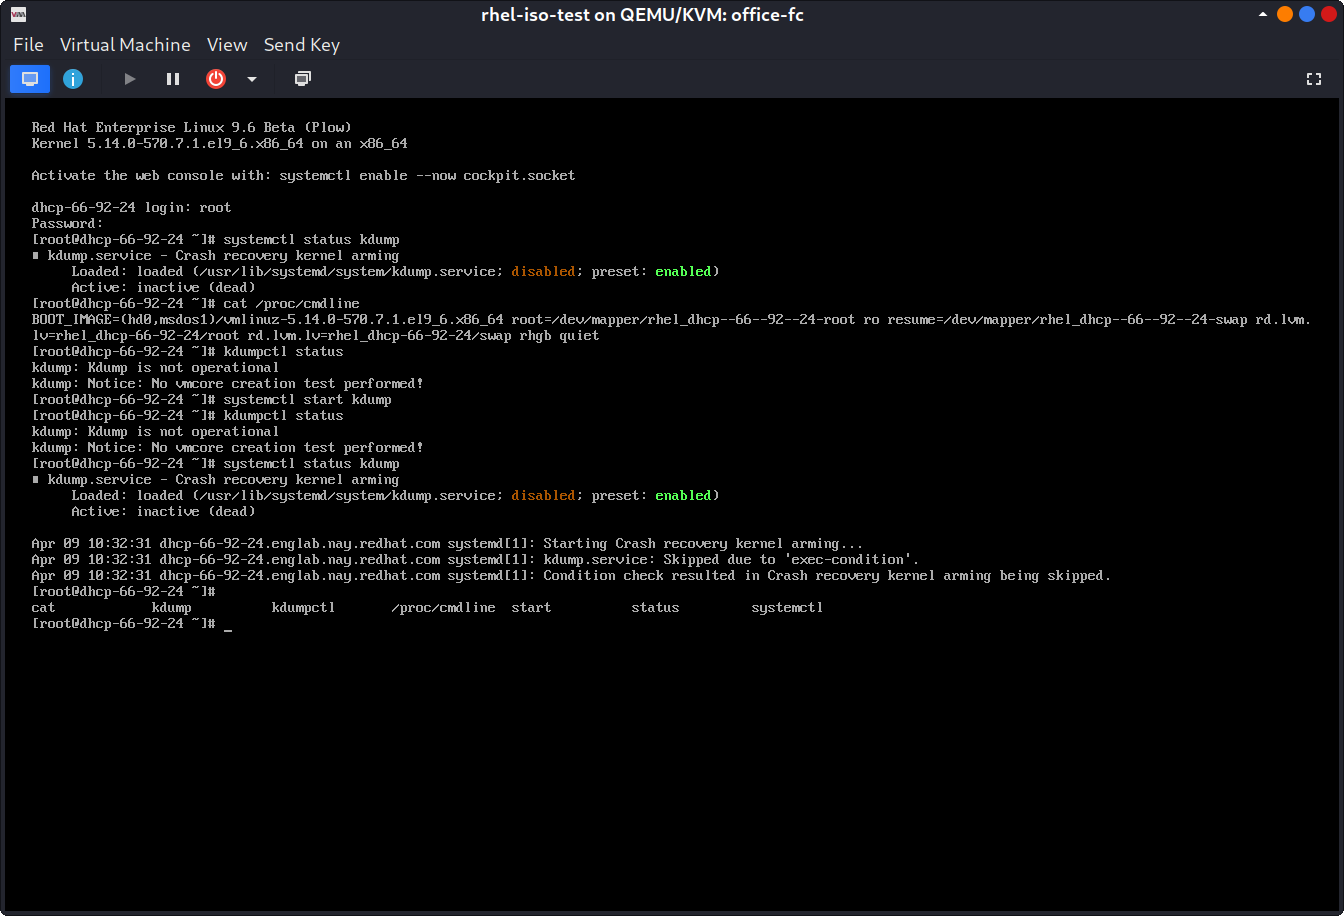Shut down the VM with the red power icon
1344x916 pixels.
pyautogui.click(x=216, y=79)
